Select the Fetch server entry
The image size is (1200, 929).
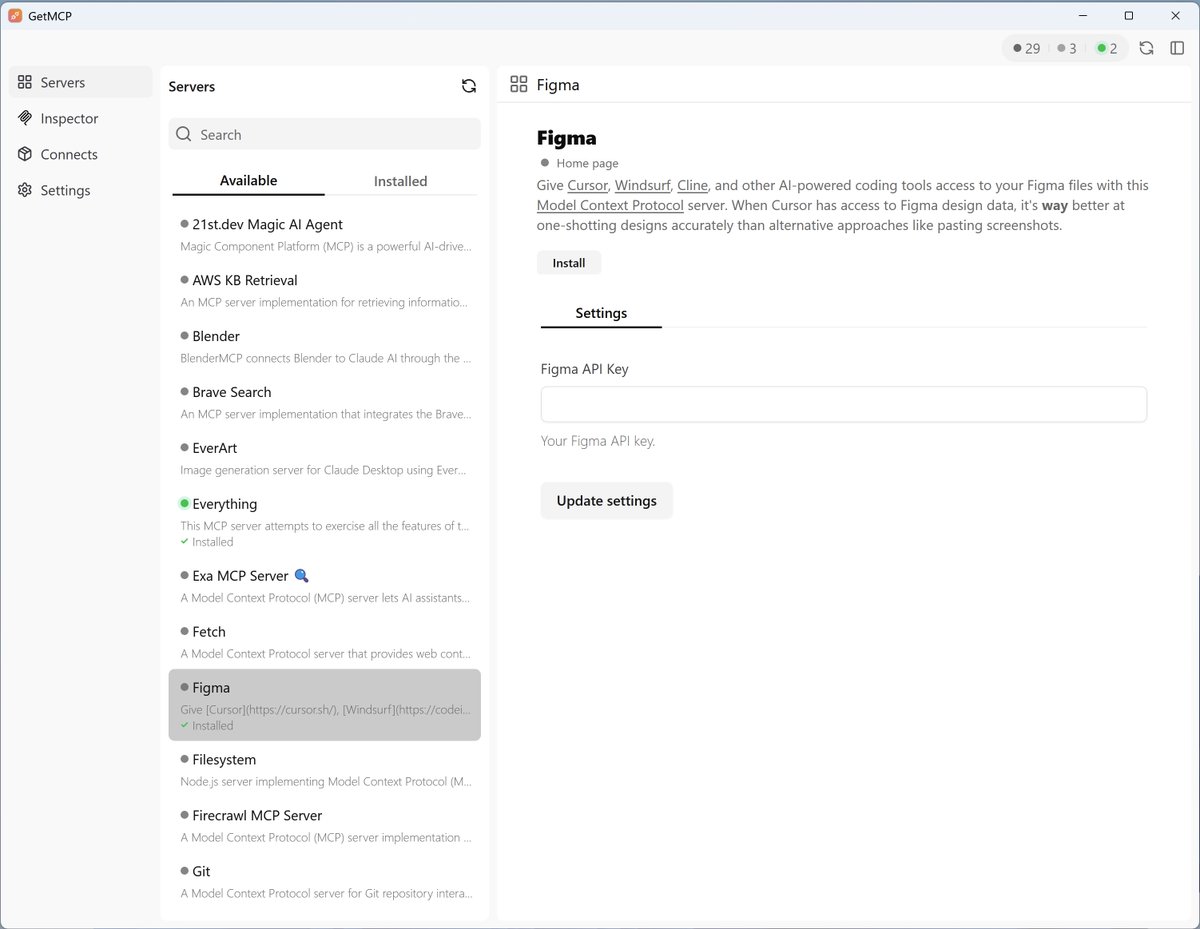(325, 642)
